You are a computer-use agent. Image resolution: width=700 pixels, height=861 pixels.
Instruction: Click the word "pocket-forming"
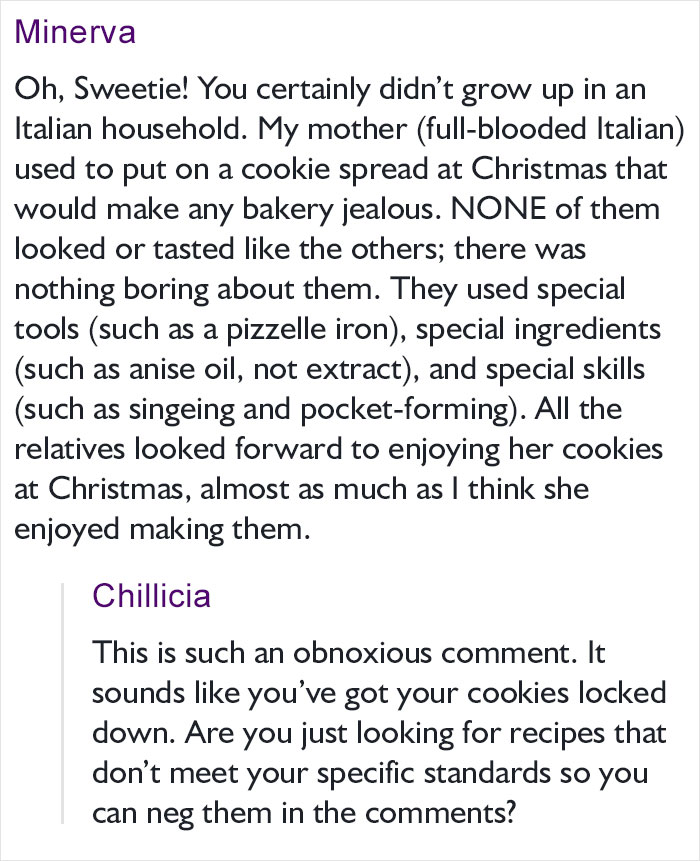(x=405, y=410)
